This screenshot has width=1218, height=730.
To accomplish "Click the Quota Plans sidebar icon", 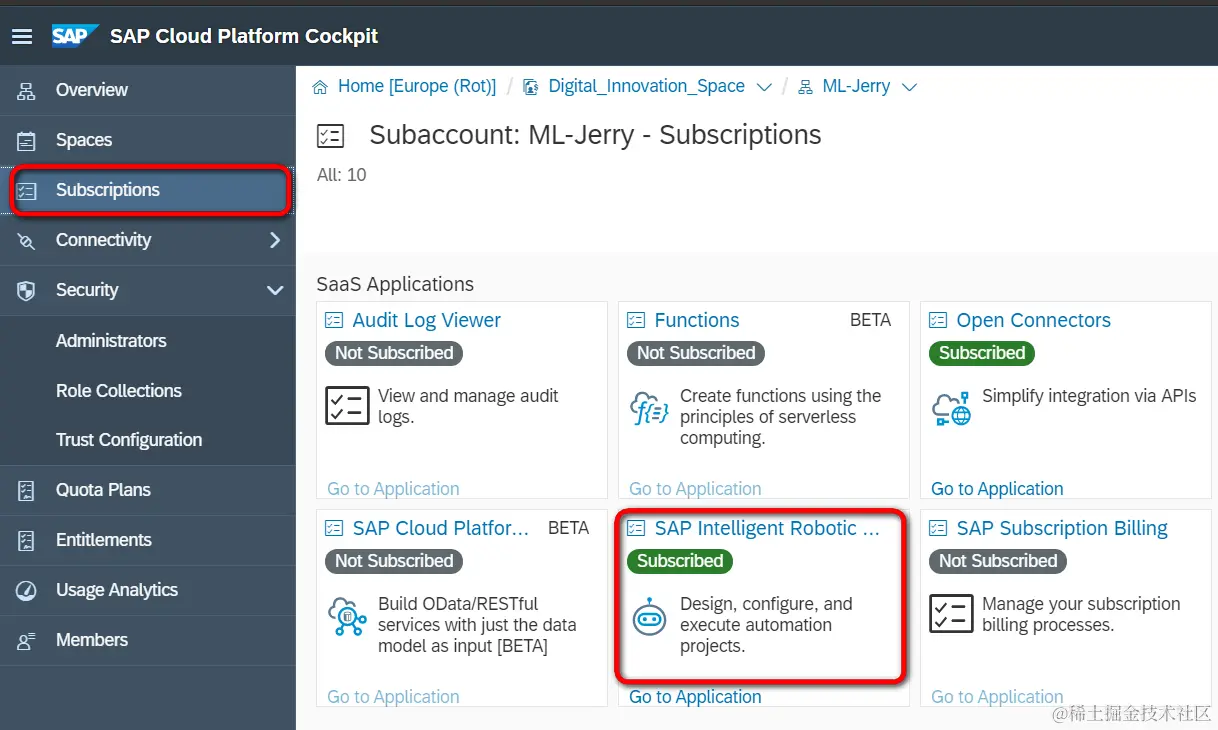I will (26, 491).
